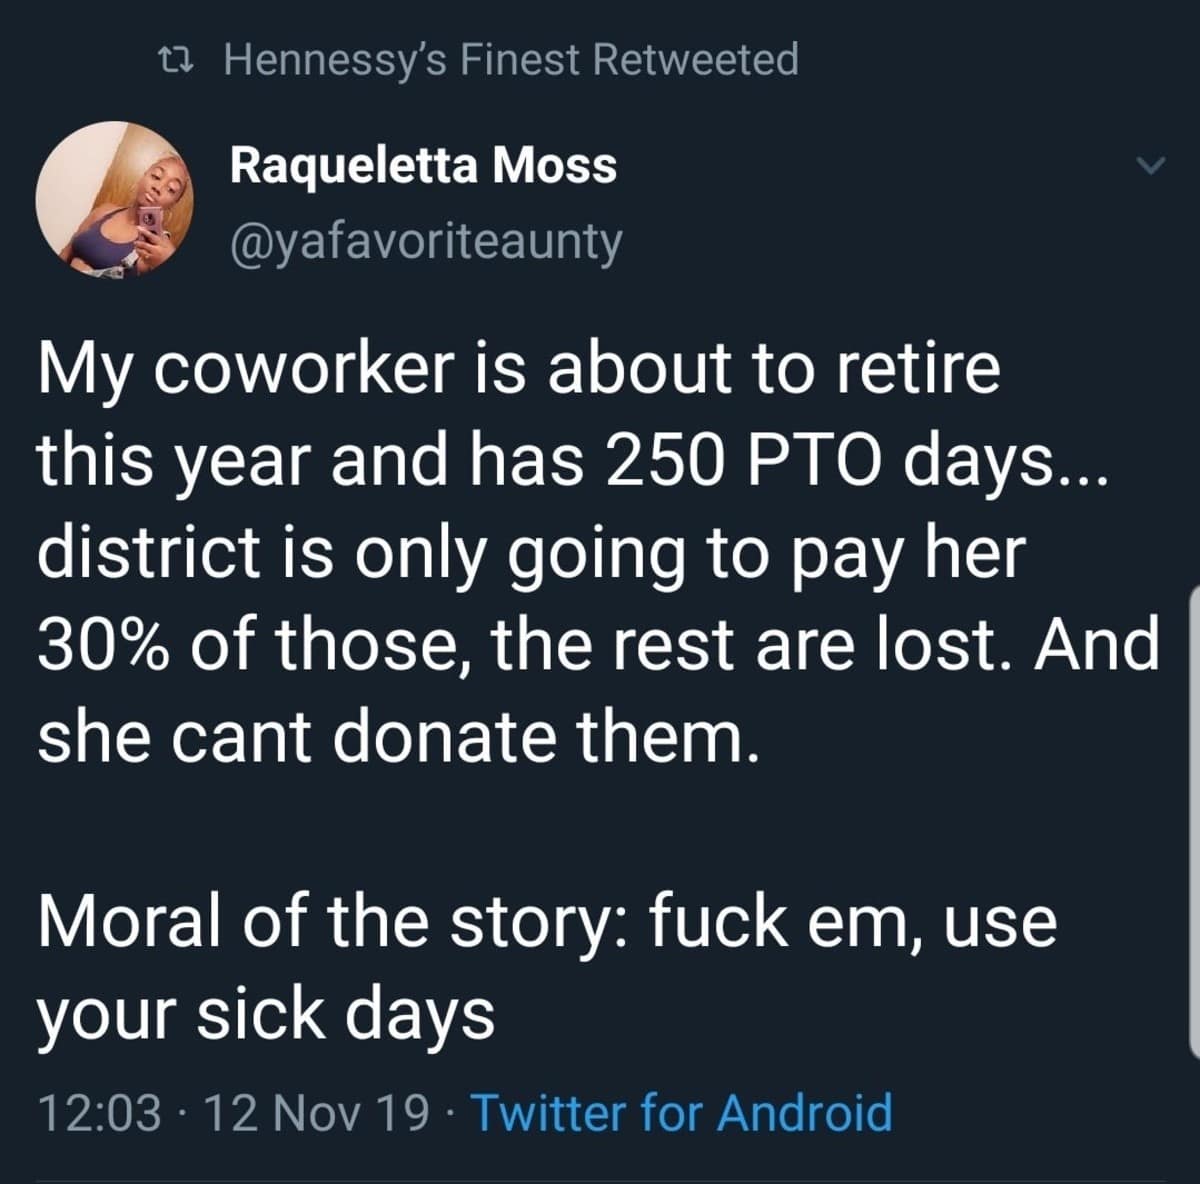Screen dimensions: 1200x1184
Task: Open Raqueletta Moss profile picture
Action: (x=113, y=200)
